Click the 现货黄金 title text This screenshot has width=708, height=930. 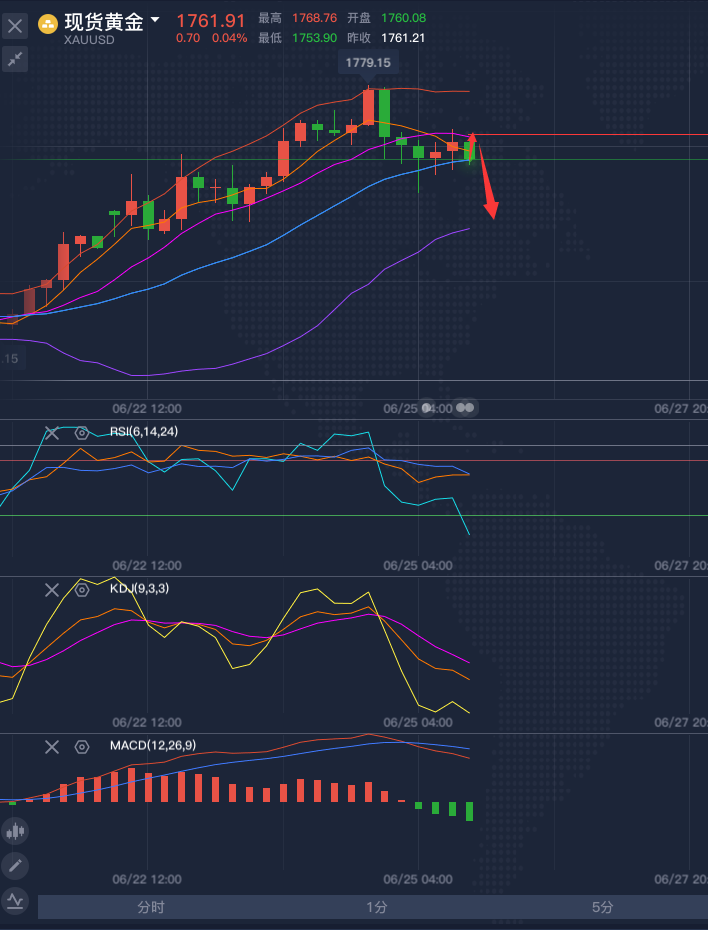click(104, 23)
